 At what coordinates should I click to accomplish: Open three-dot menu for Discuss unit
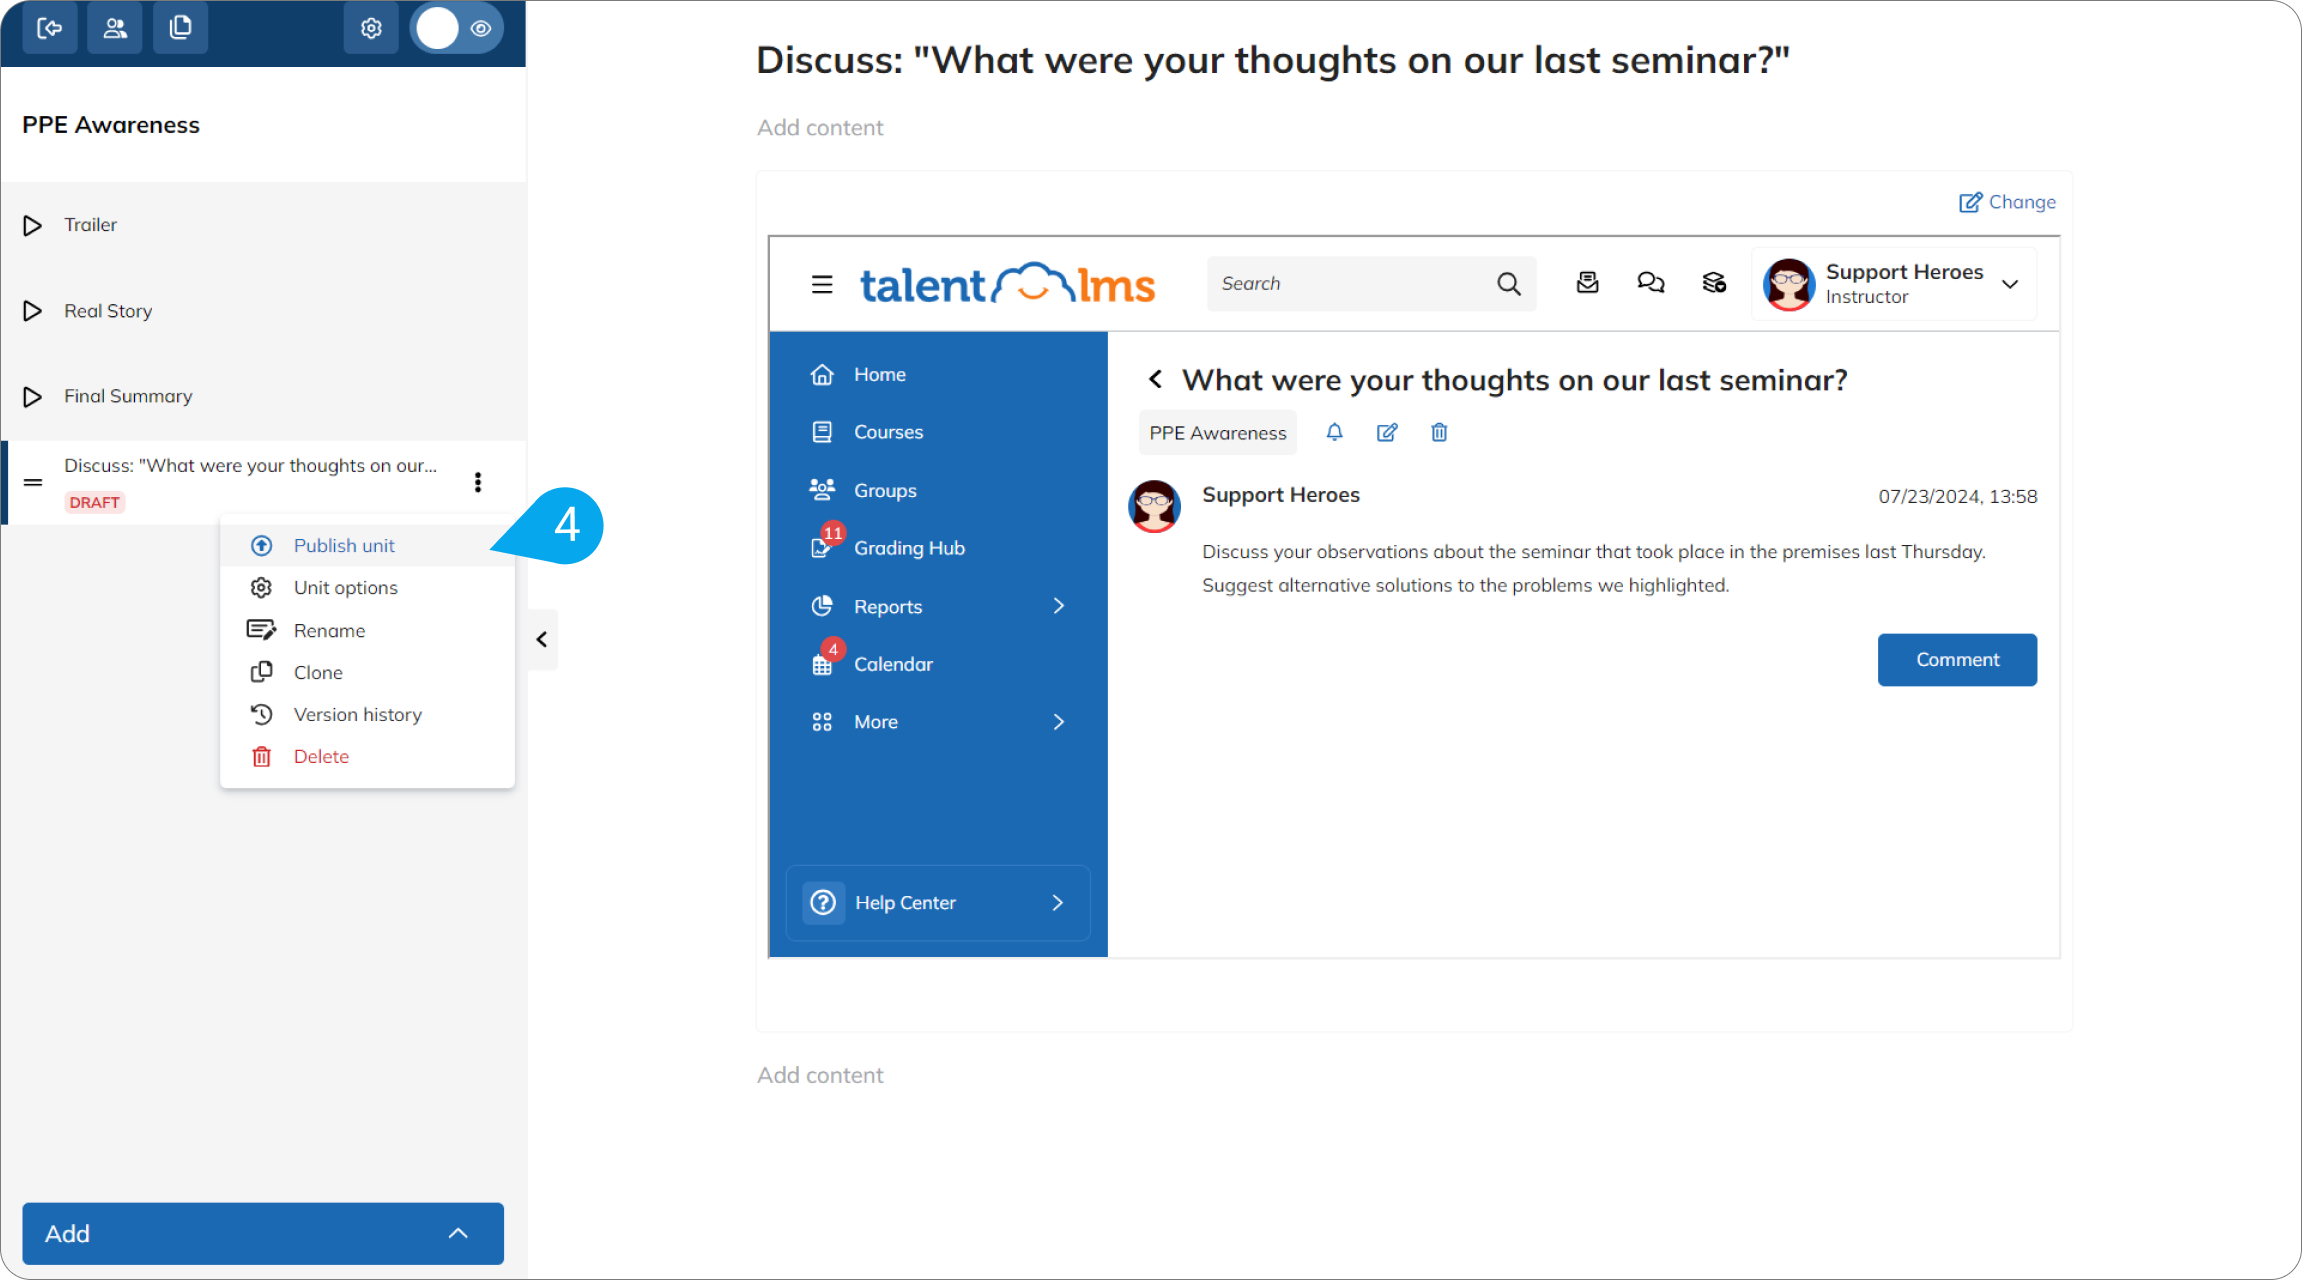point(478,482)
